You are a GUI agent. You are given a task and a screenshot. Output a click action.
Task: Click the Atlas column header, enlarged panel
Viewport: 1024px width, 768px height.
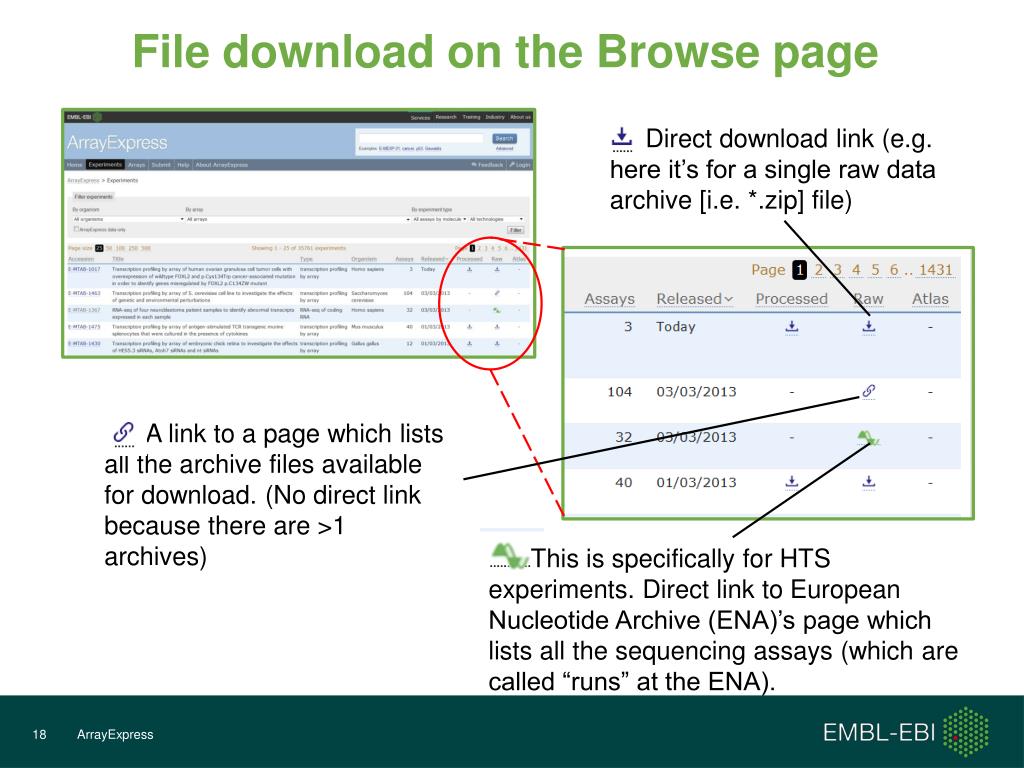(930, 298)
